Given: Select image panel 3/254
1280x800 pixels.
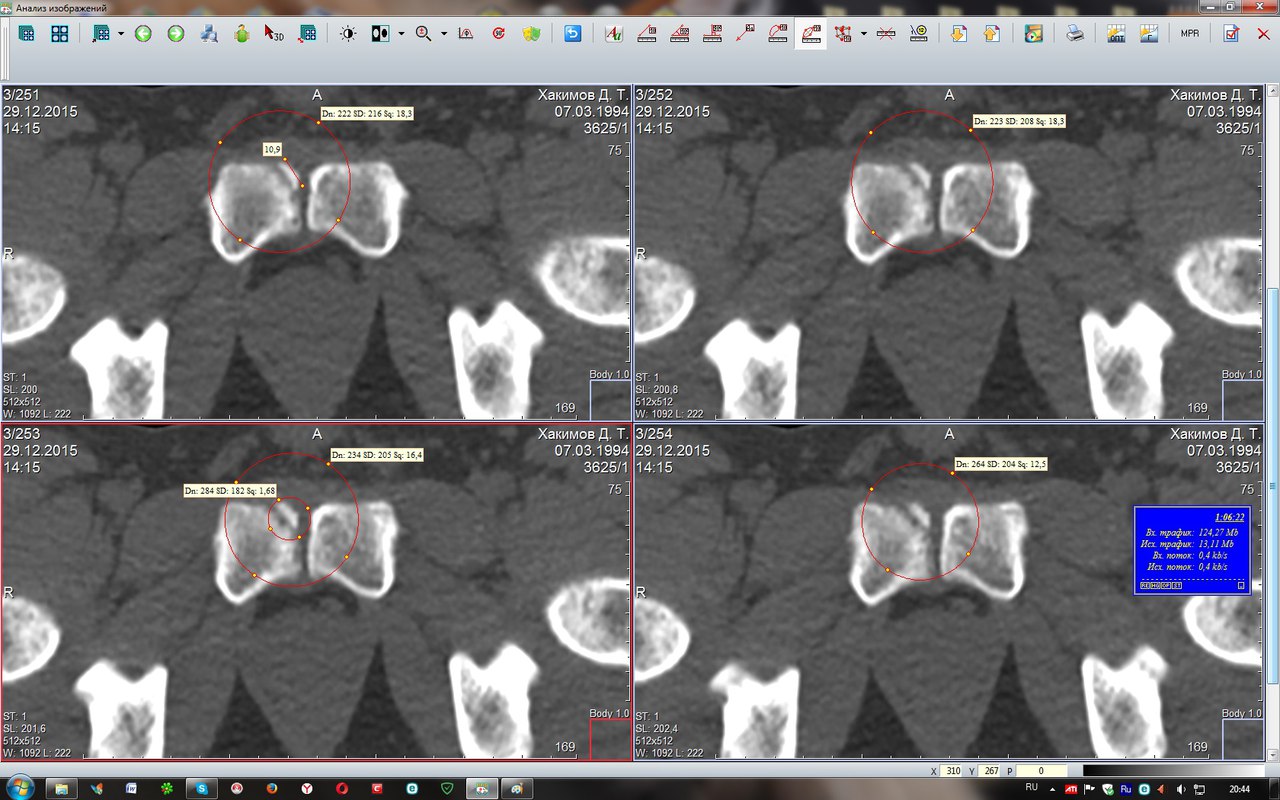Looking at the screenshot, I should (949, 592).
